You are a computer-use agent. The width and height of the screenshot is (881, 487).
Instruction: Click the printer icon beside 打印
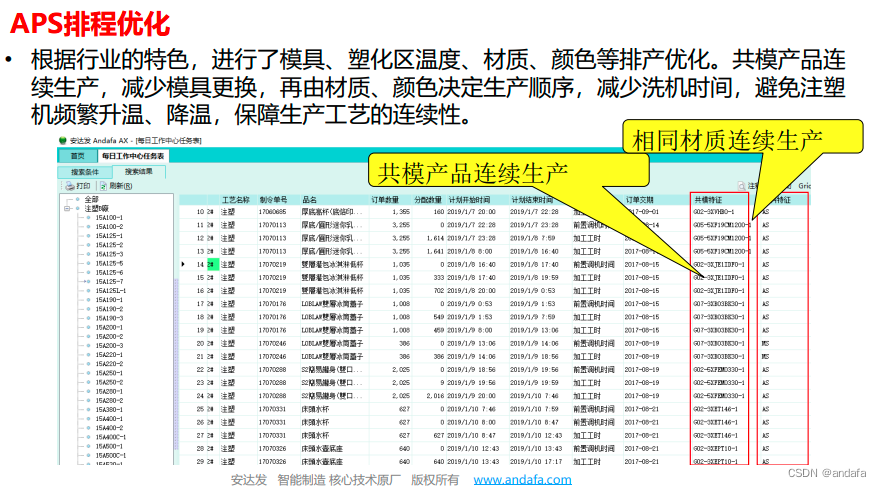point(70,186)
